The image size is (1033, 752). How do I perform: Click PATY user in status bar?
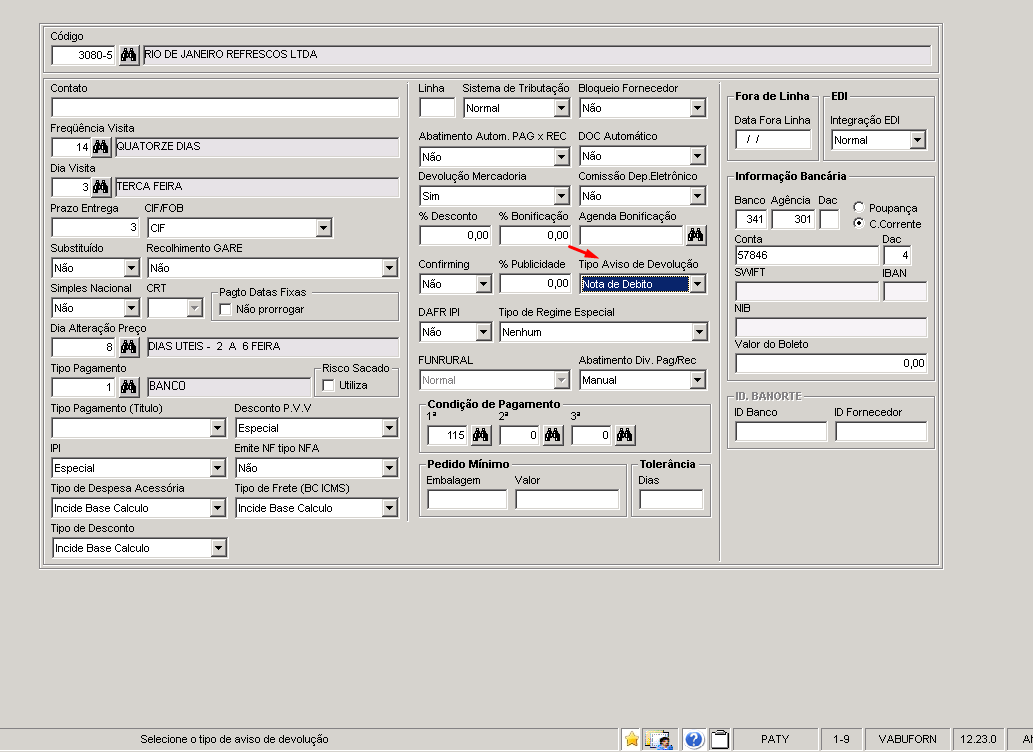(775, 739)
